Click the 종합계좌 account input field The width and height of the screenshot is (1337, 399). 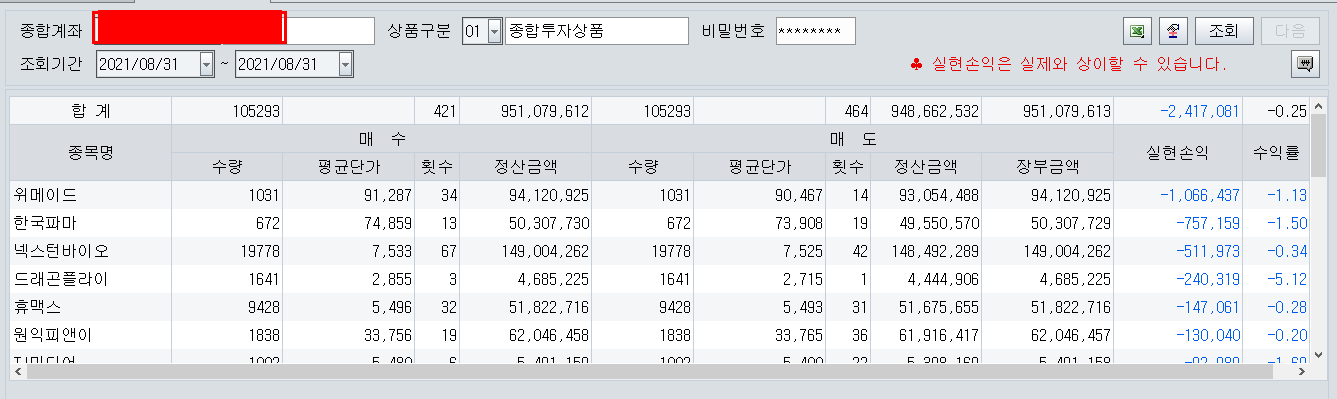coord(234,30)
